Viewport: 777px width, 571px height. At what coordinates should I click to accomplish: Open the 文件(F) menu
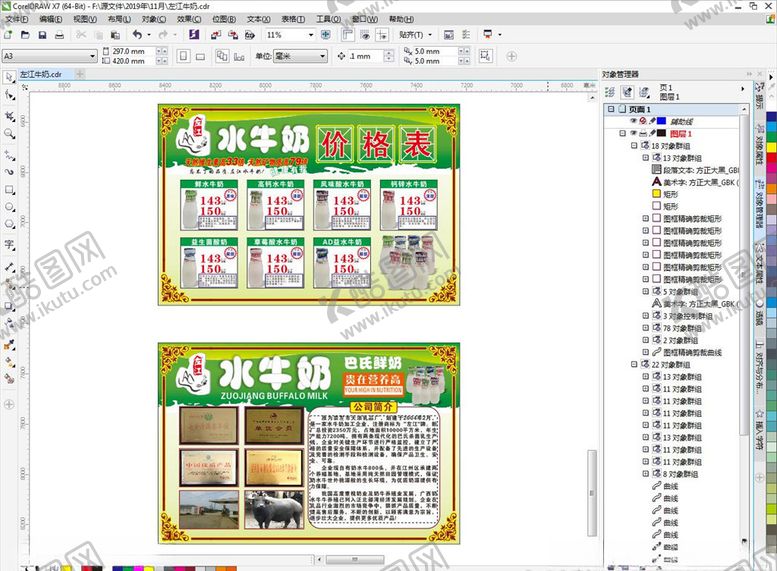[x=16, y=19]
